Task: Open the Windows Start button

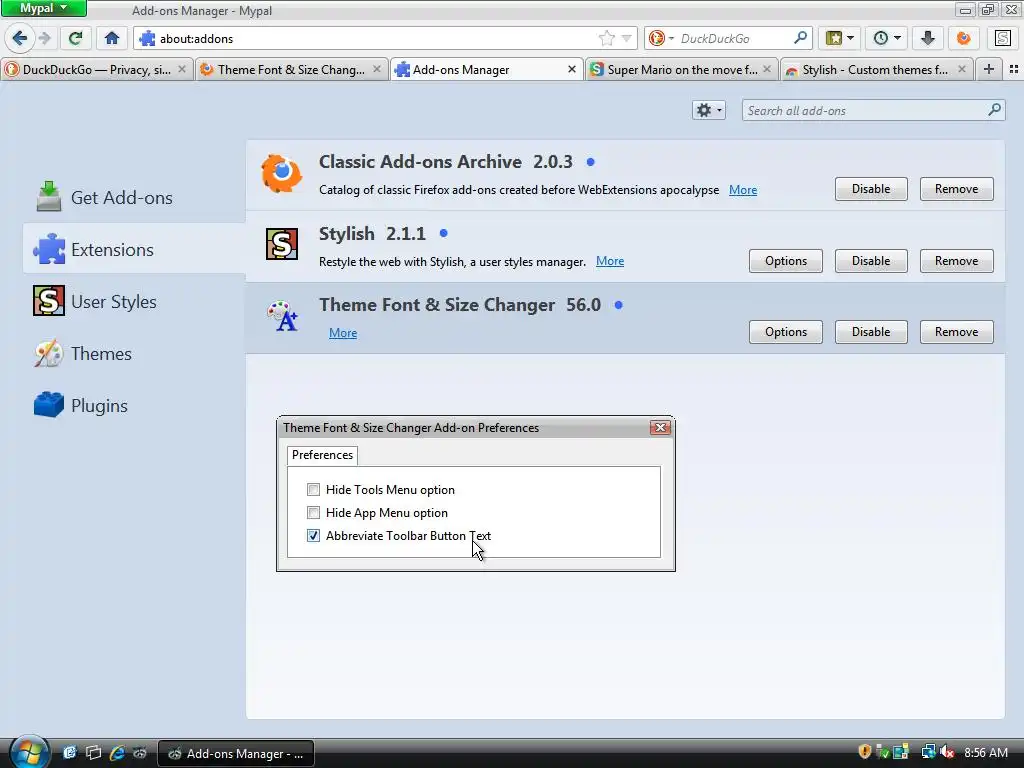Action: (x=29, y=752)
